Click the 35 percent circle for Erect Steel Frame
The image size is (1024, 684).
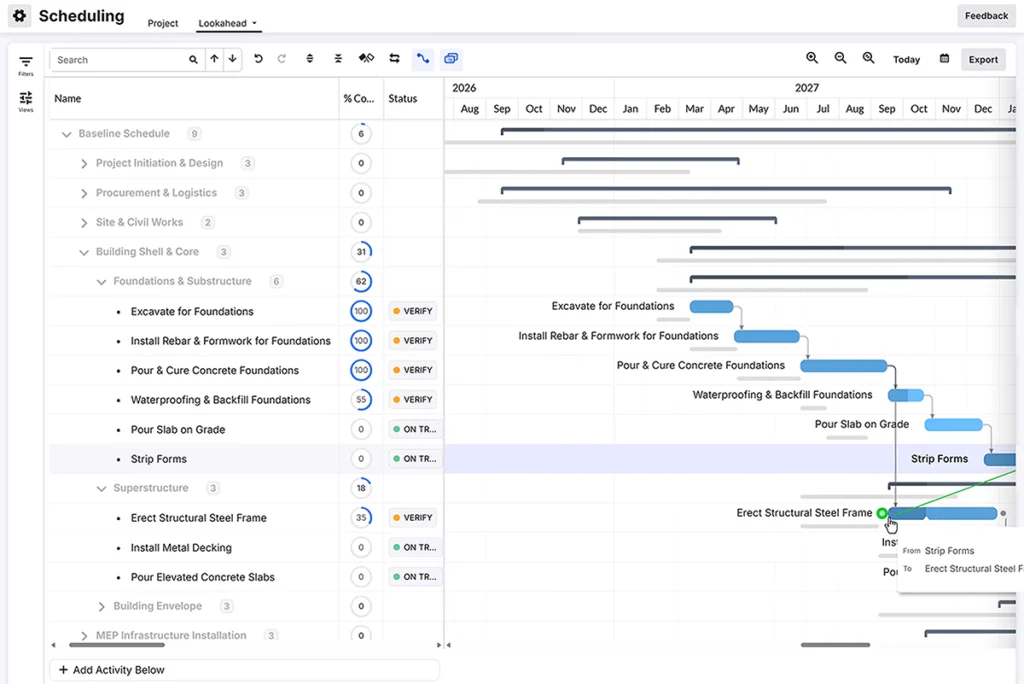[361, 517]
